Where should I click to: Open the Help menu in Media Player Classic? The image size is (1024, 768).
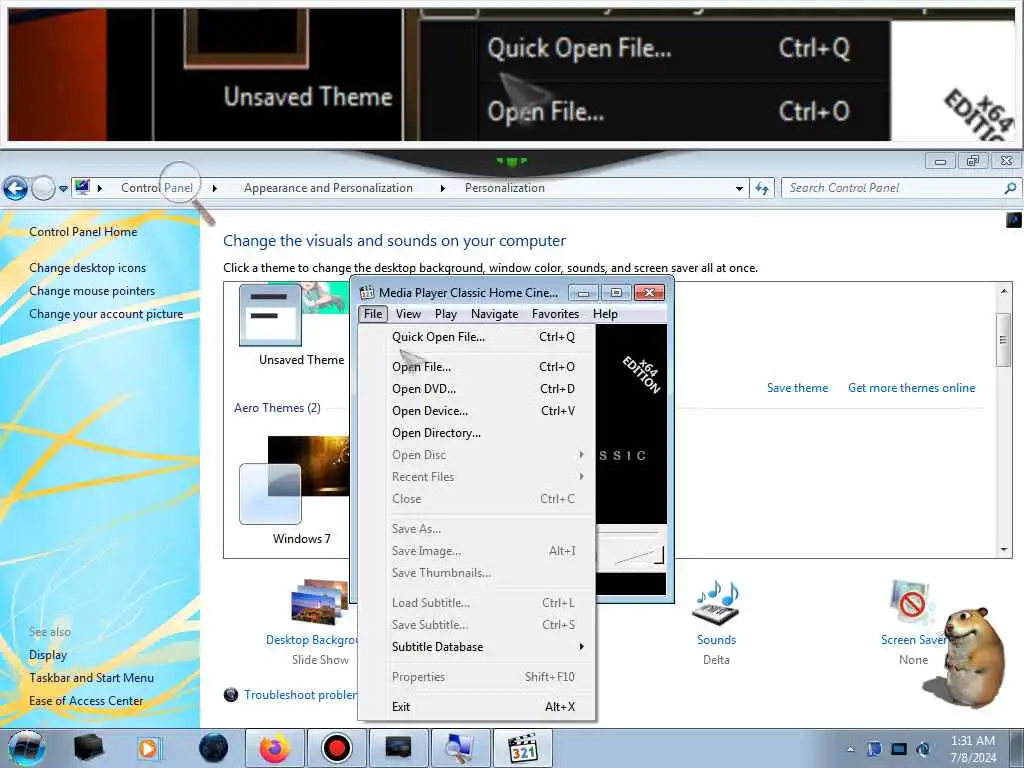[605, 314]
